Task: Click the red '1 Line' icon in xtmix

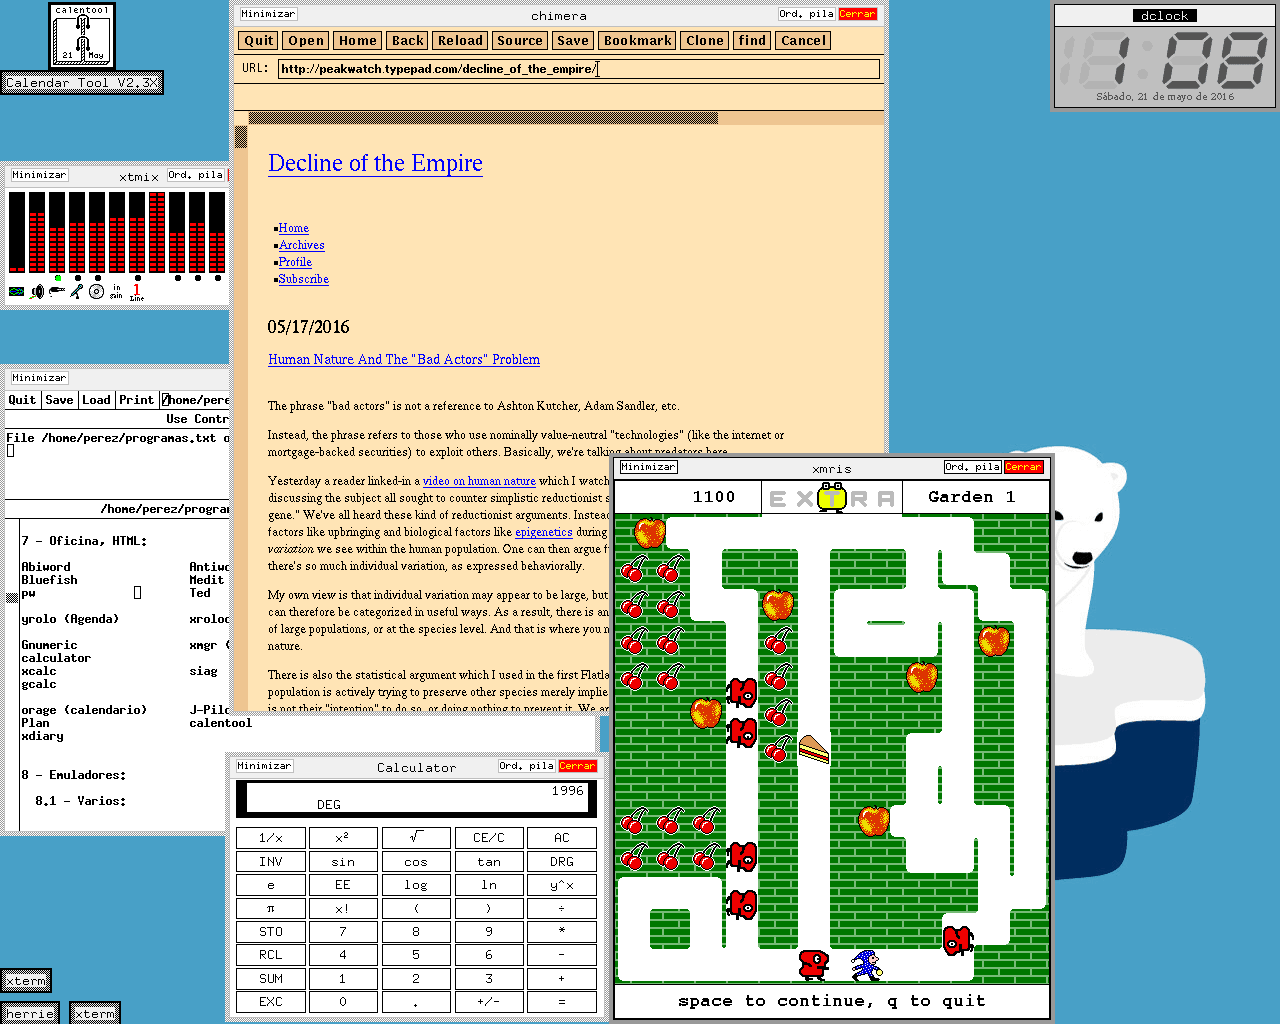Action: tap(137, 292)
